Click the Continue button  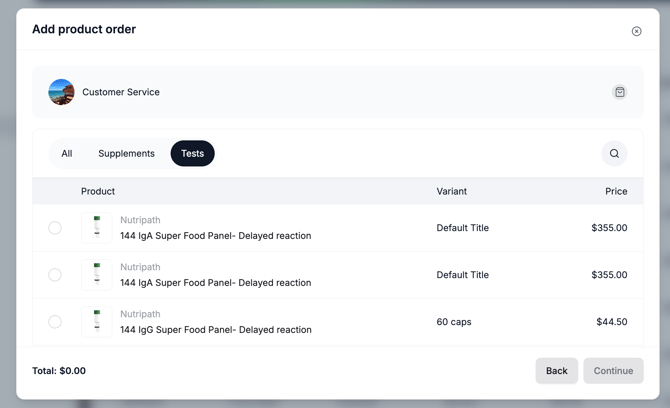click(x=613, y=371)
